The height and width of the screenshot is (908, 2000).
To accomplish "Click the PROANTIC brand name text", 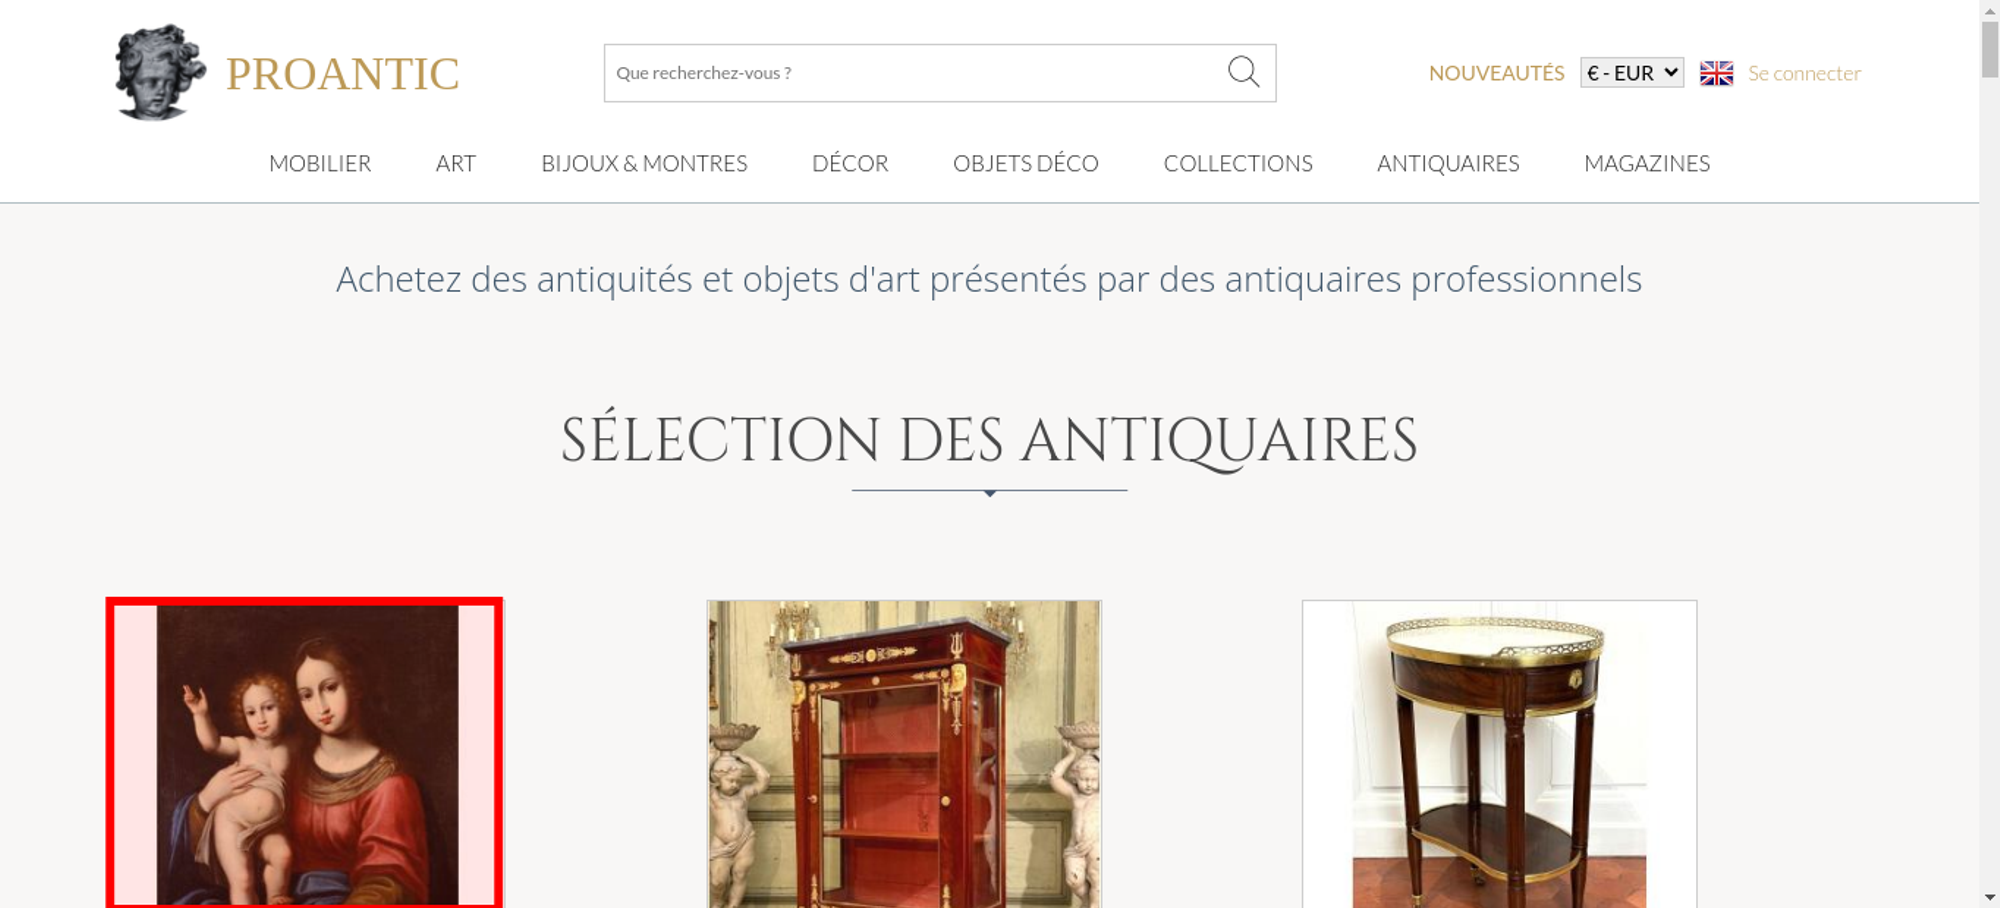I will [343, 74].
